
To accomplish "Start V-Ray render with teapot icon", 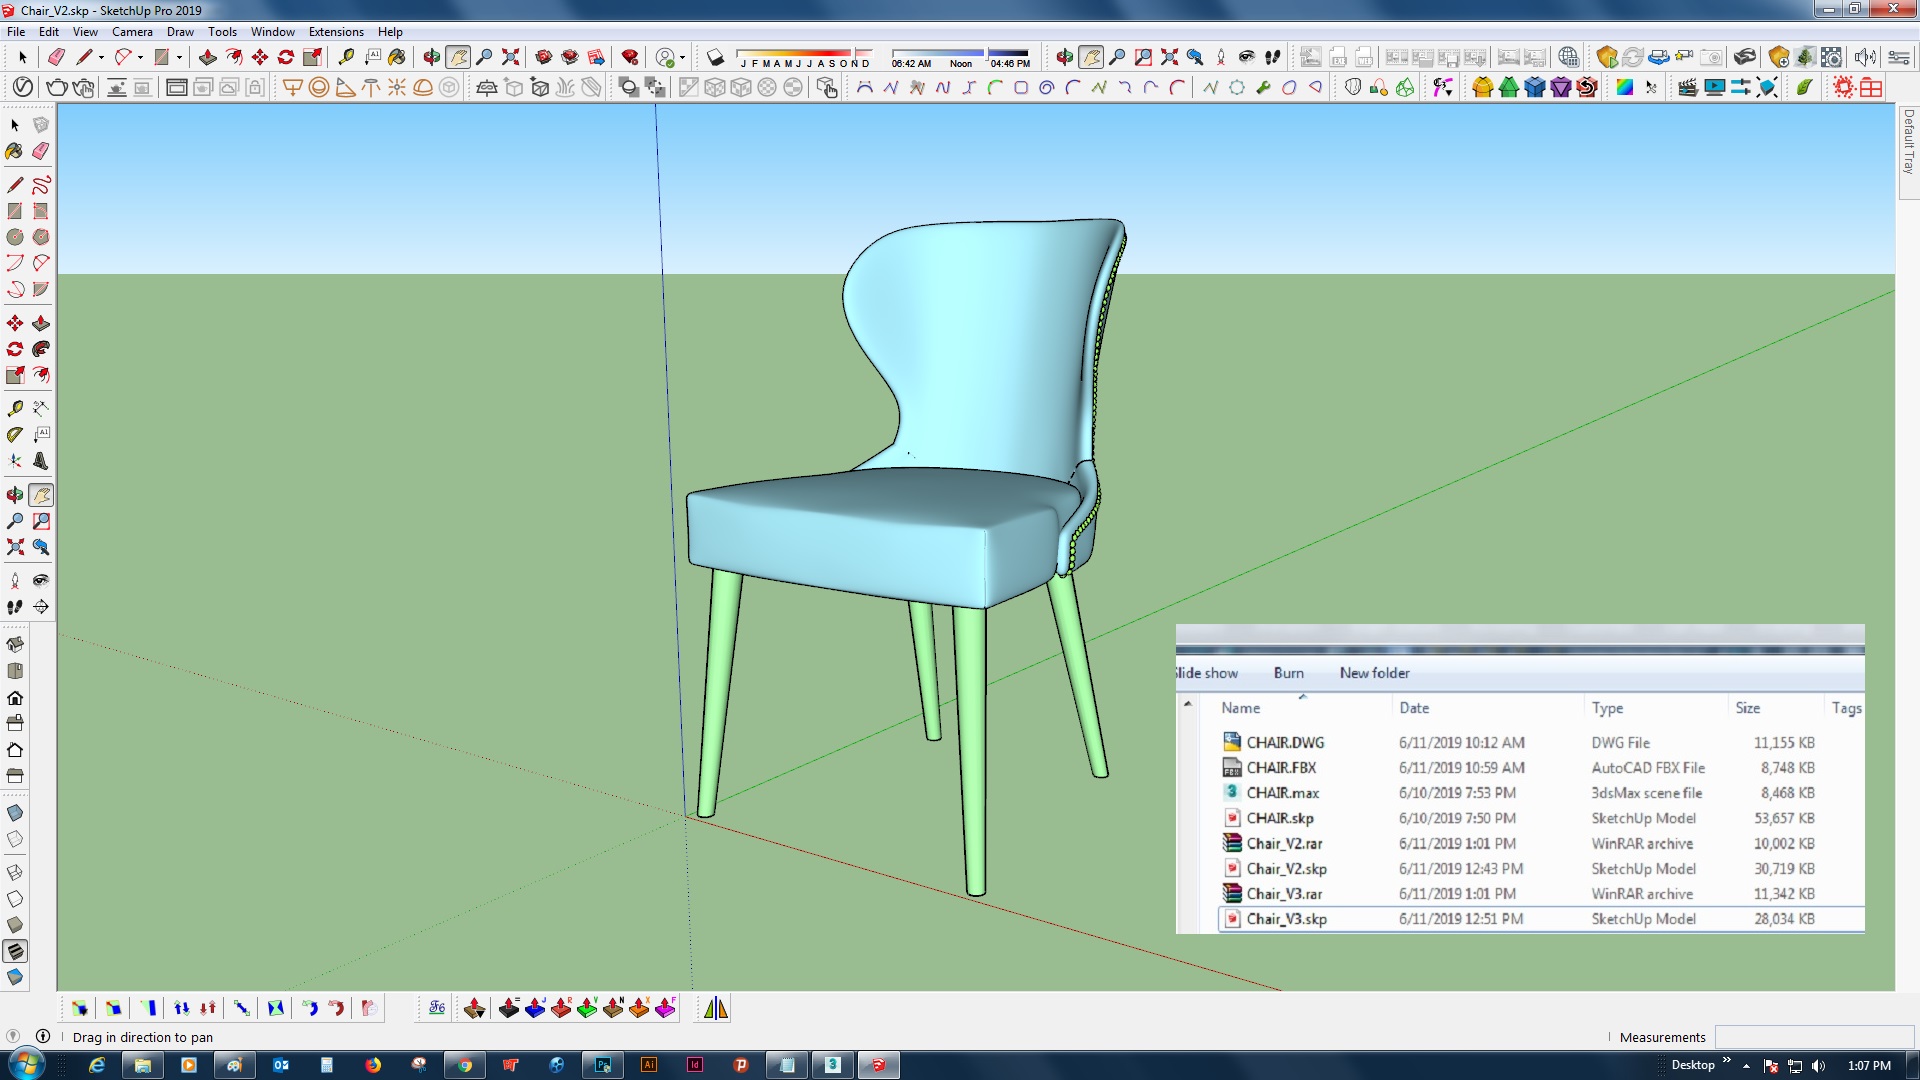I will [57, 87].
